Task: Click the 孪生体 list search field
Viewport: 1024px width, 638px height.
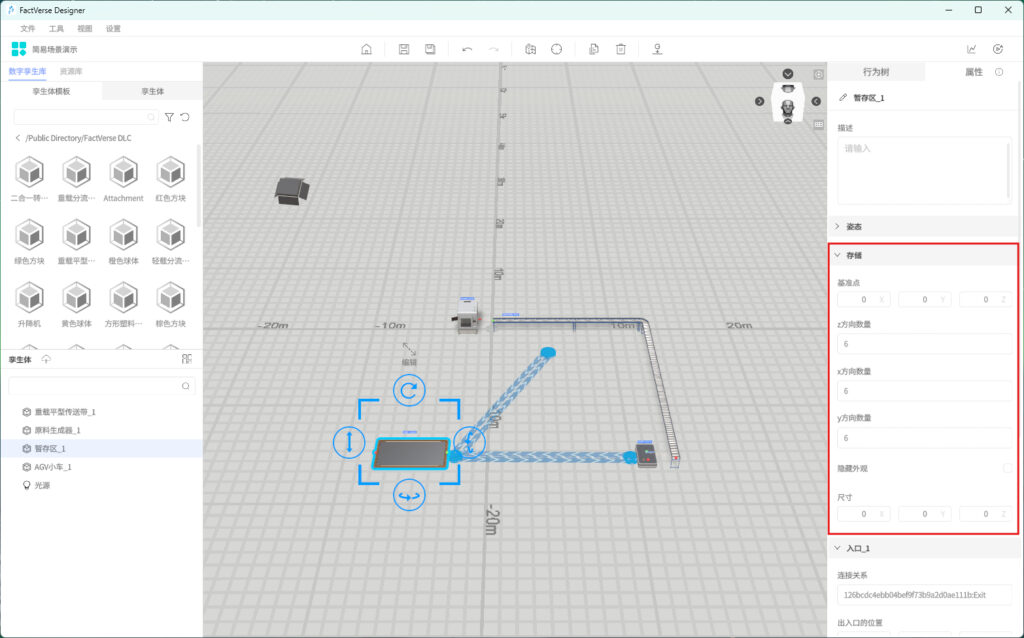Action: point(101,386)
